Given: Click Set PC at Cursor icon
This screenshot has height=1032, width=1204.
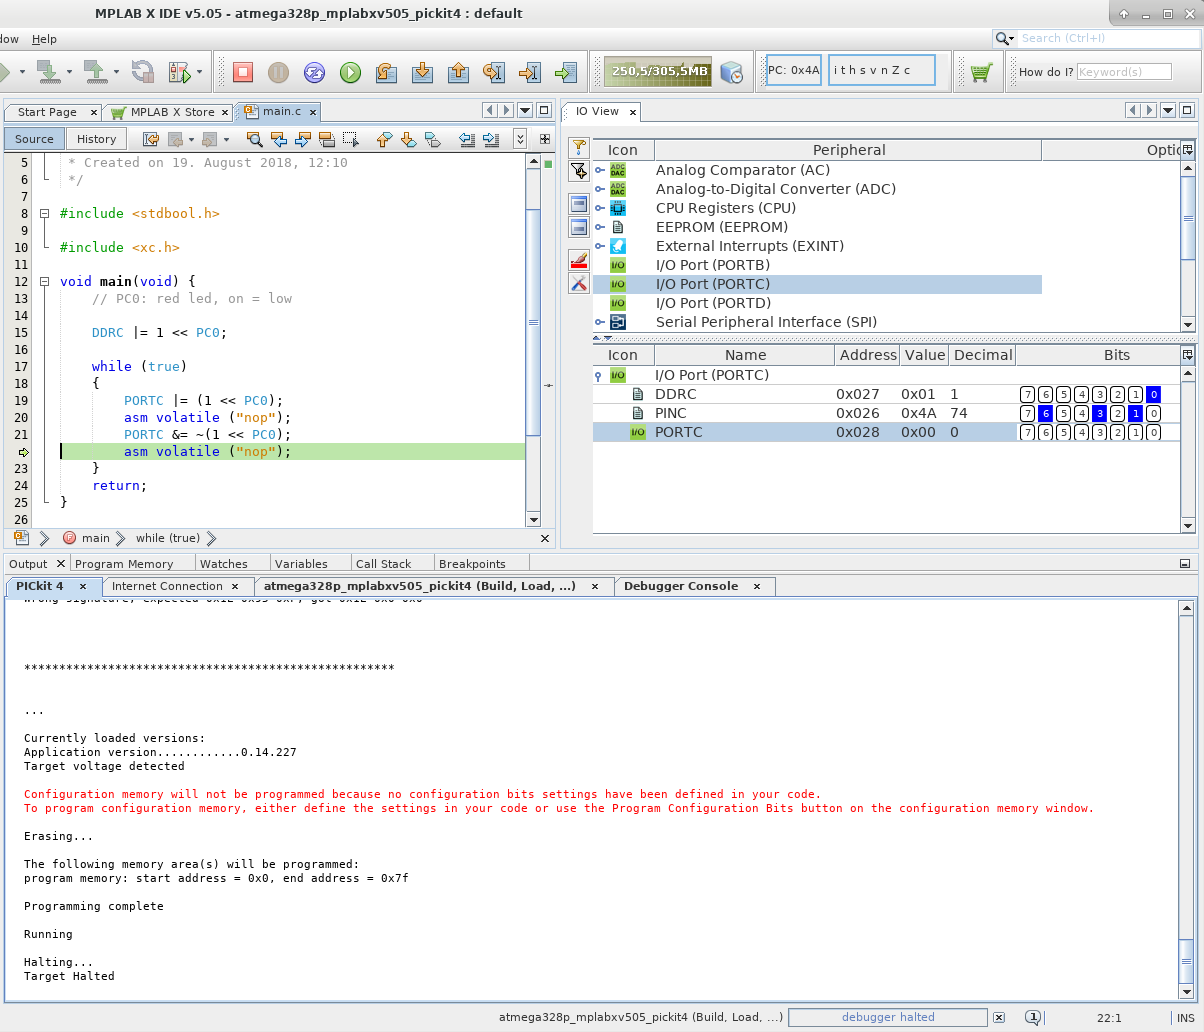Looking at the screenshot, I should coord(530,72).
